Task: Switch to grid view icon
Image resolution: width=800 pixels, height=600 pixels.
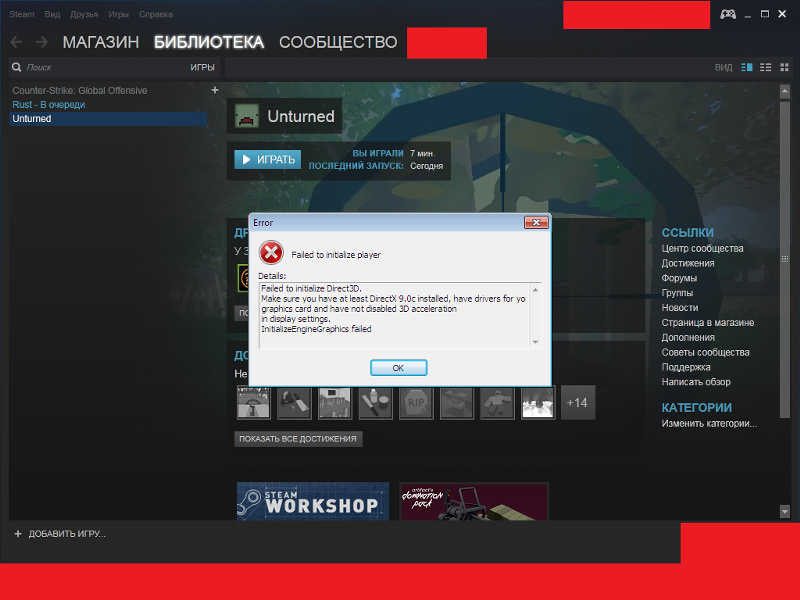Action: [x=784, y=67]
